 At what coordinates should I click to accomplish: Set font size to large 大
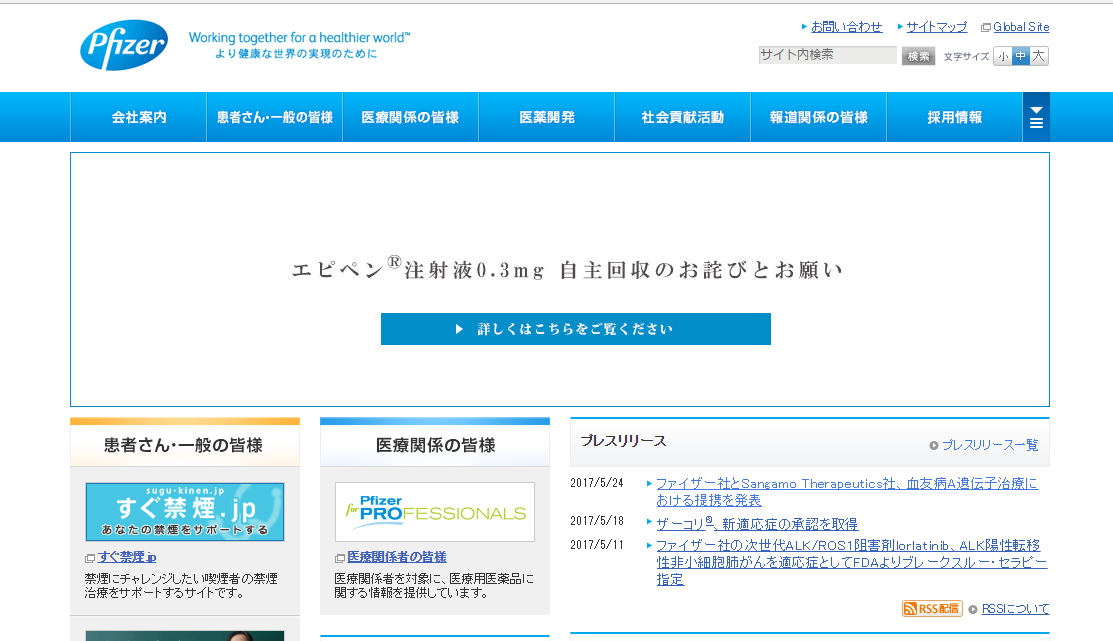tap(1038, 56)
